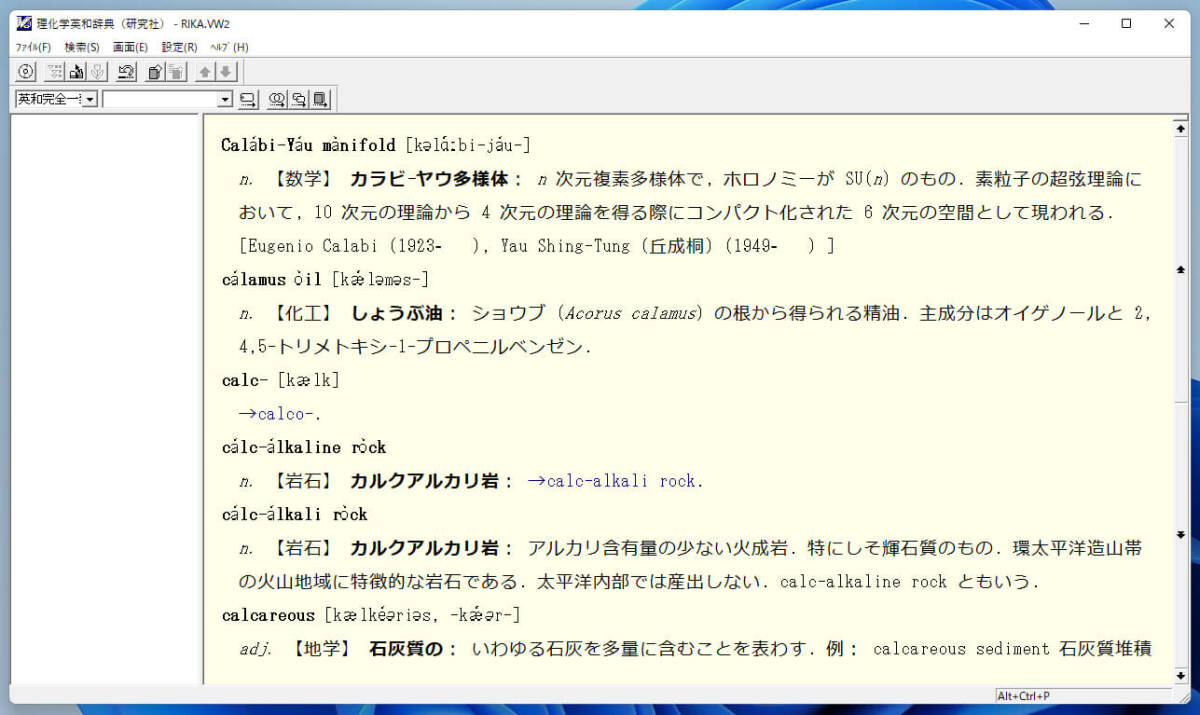
Task: Click the application icon in title bar
Action: point(24,23)
